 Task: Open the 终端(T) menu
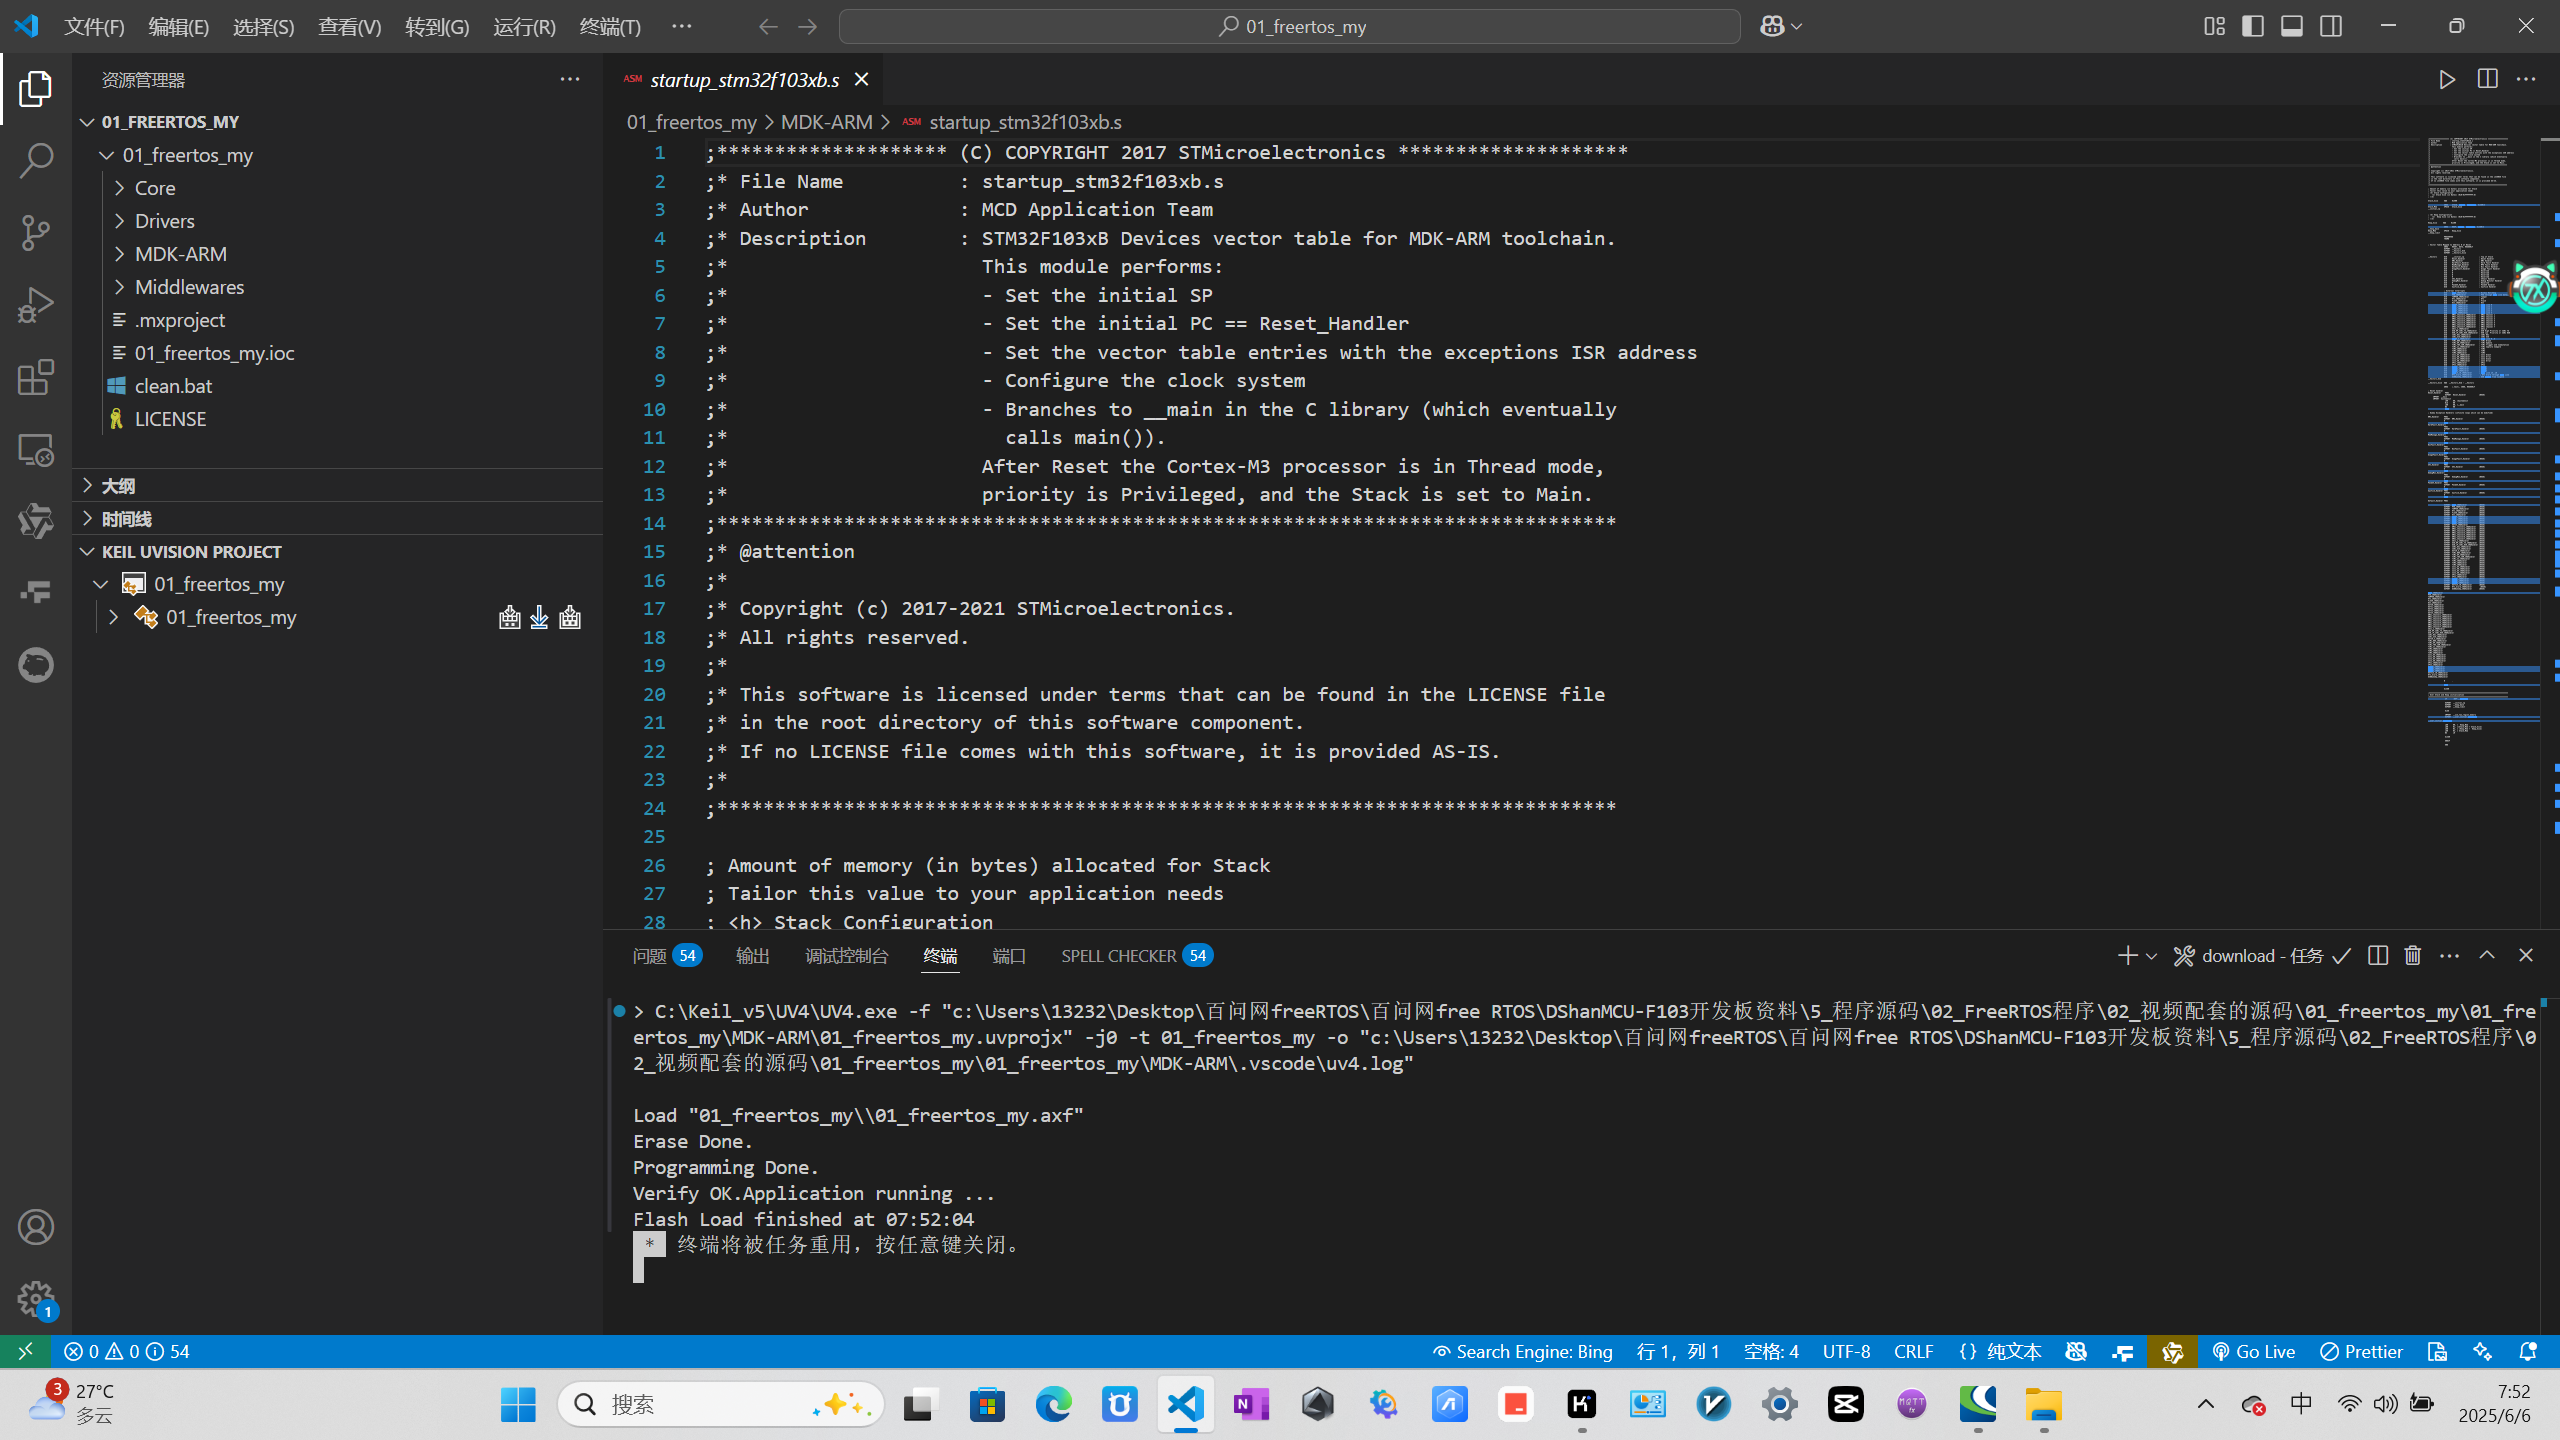(609, 27)
